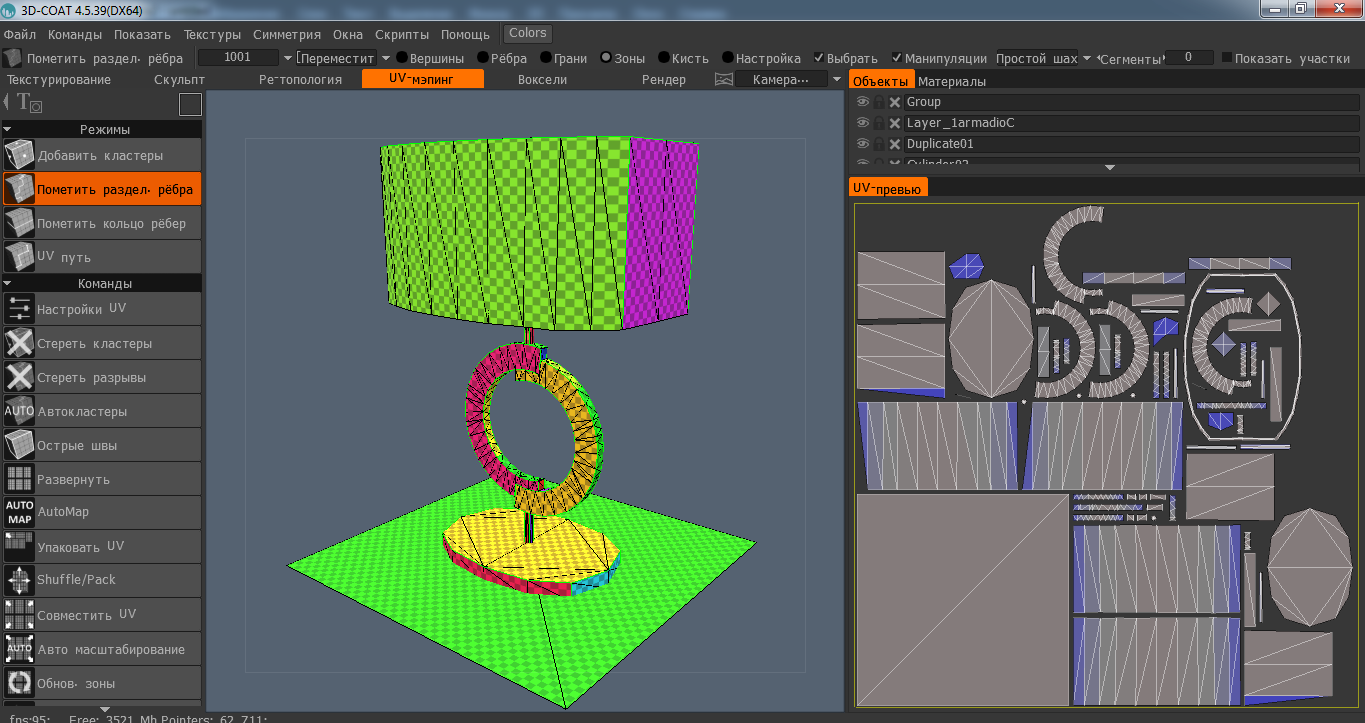Open Настройки UV settings icon
Screen dimensions: 1365x723
19,310
